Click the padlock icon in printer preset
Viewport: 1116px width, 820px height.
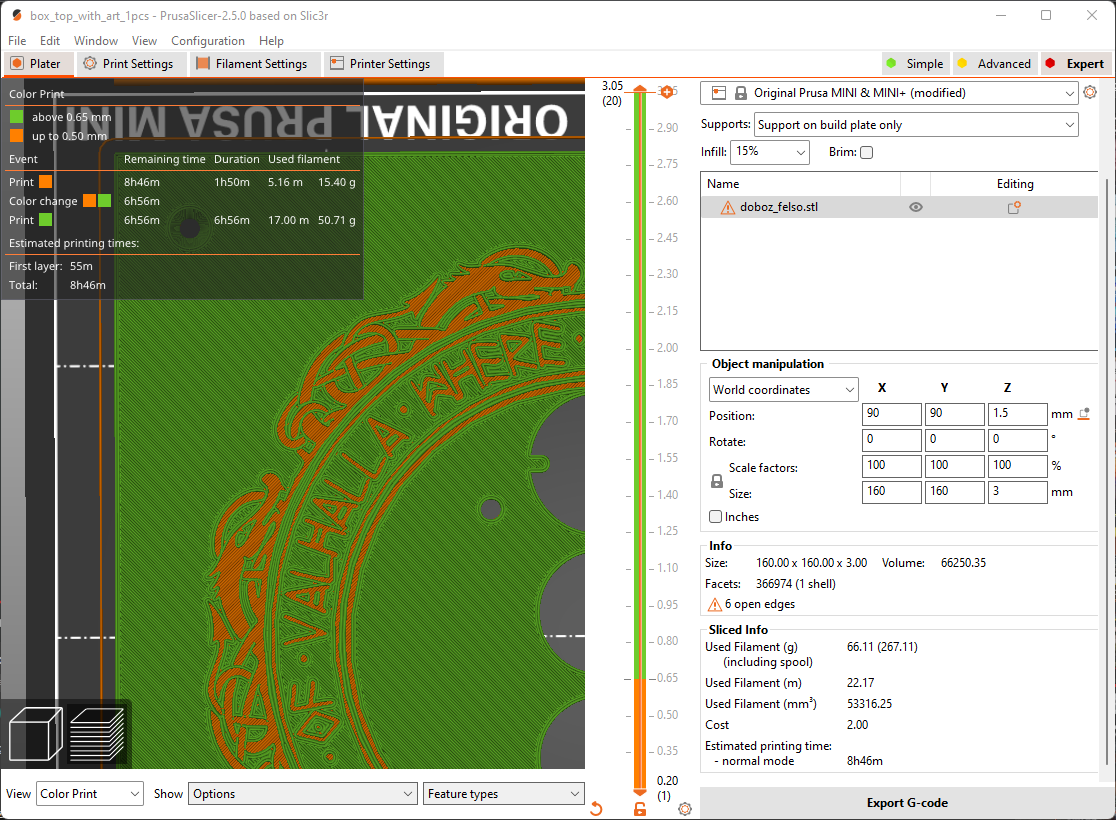coord(741,93)
